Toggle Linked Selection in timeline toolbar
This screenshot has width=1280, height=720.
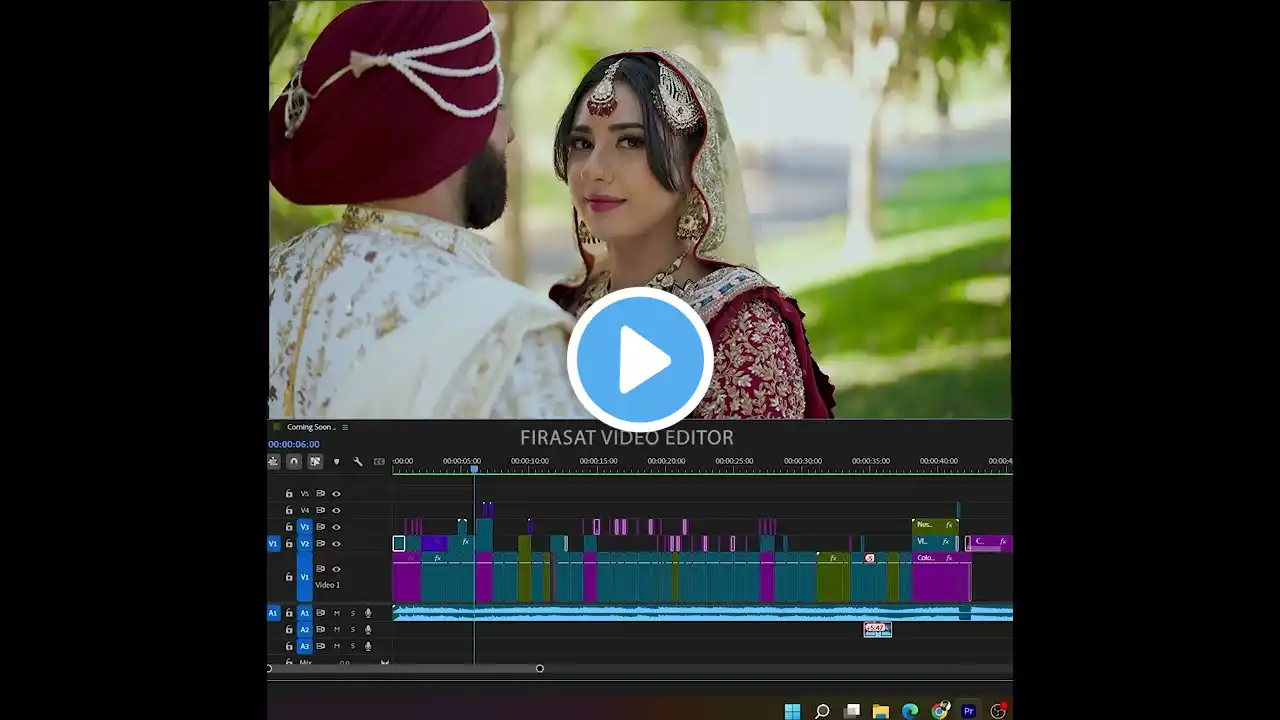(315, 462)
